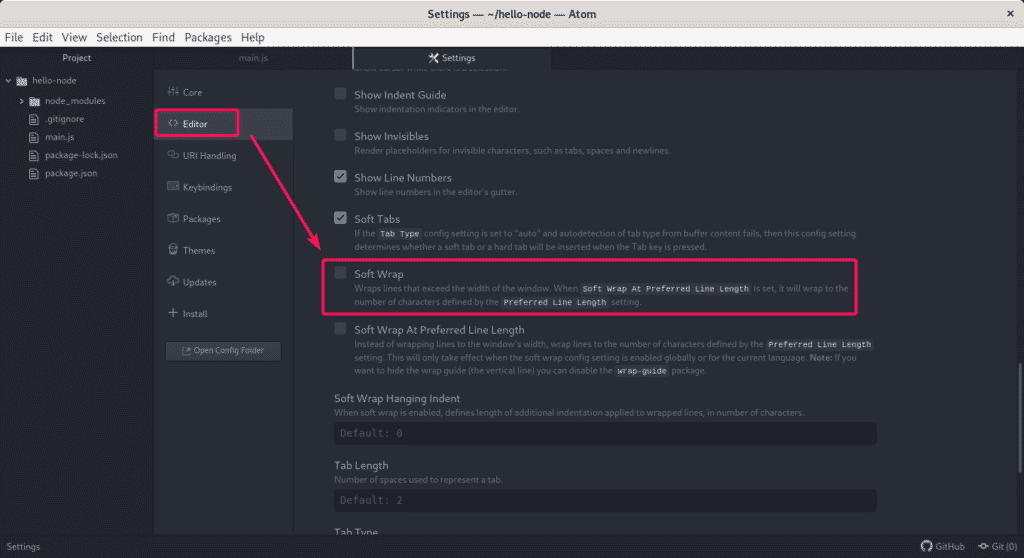Viewport: 1024px width, 558px height.
Task: Click the Settings label in status bar
Action: 23,546
